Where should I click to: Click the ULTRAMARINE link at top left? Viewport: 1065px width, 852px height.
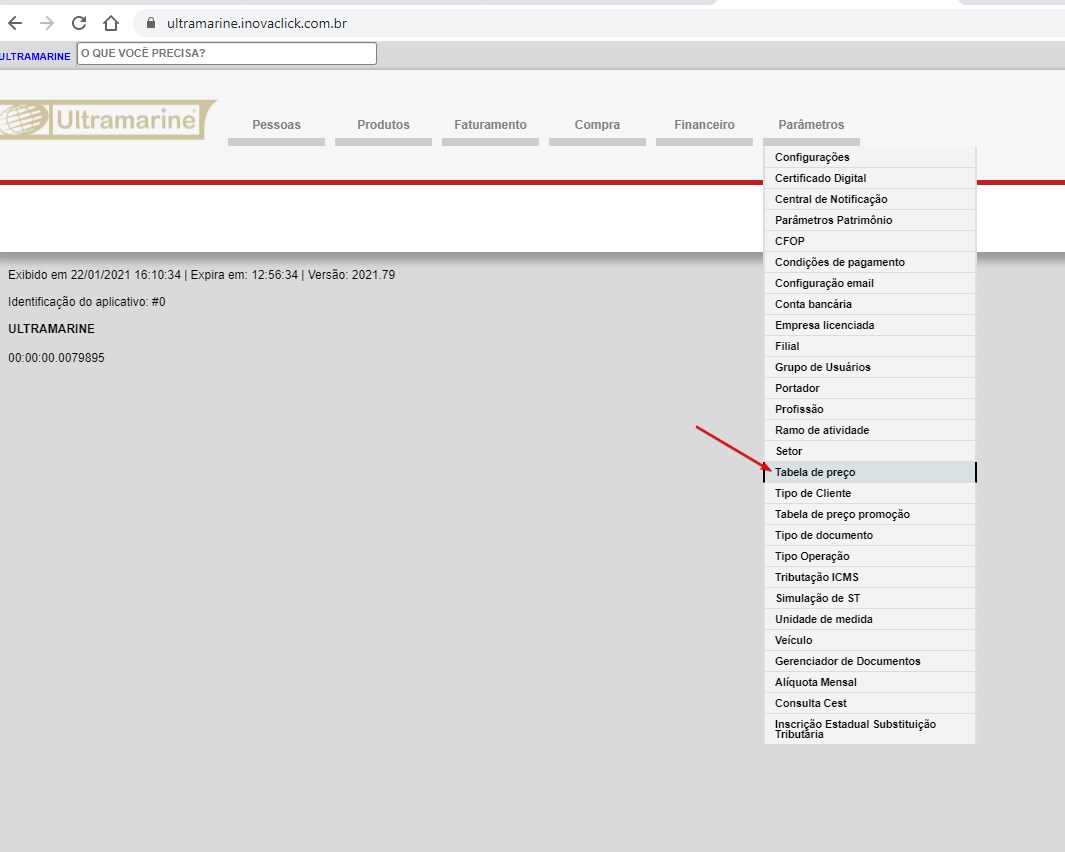(x=35, y=56)
